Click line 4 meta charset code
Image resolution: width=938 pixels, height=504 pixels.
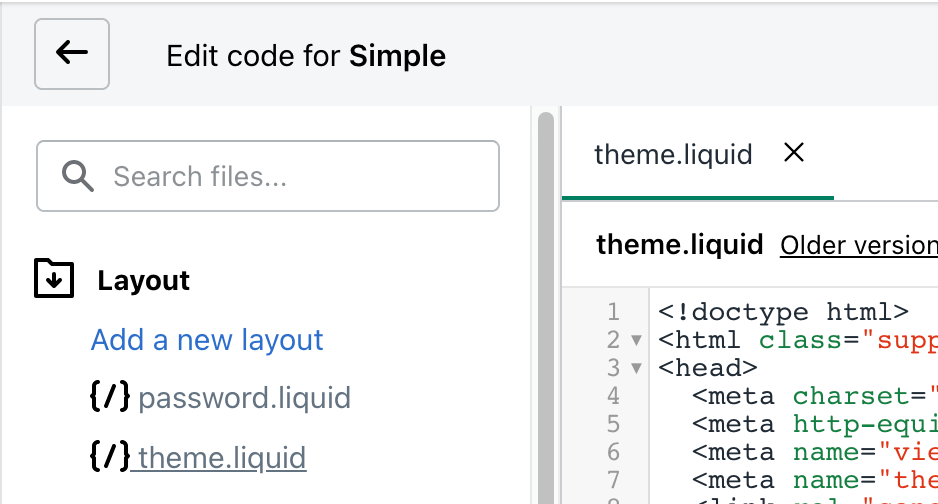click(x=815, y=396)
